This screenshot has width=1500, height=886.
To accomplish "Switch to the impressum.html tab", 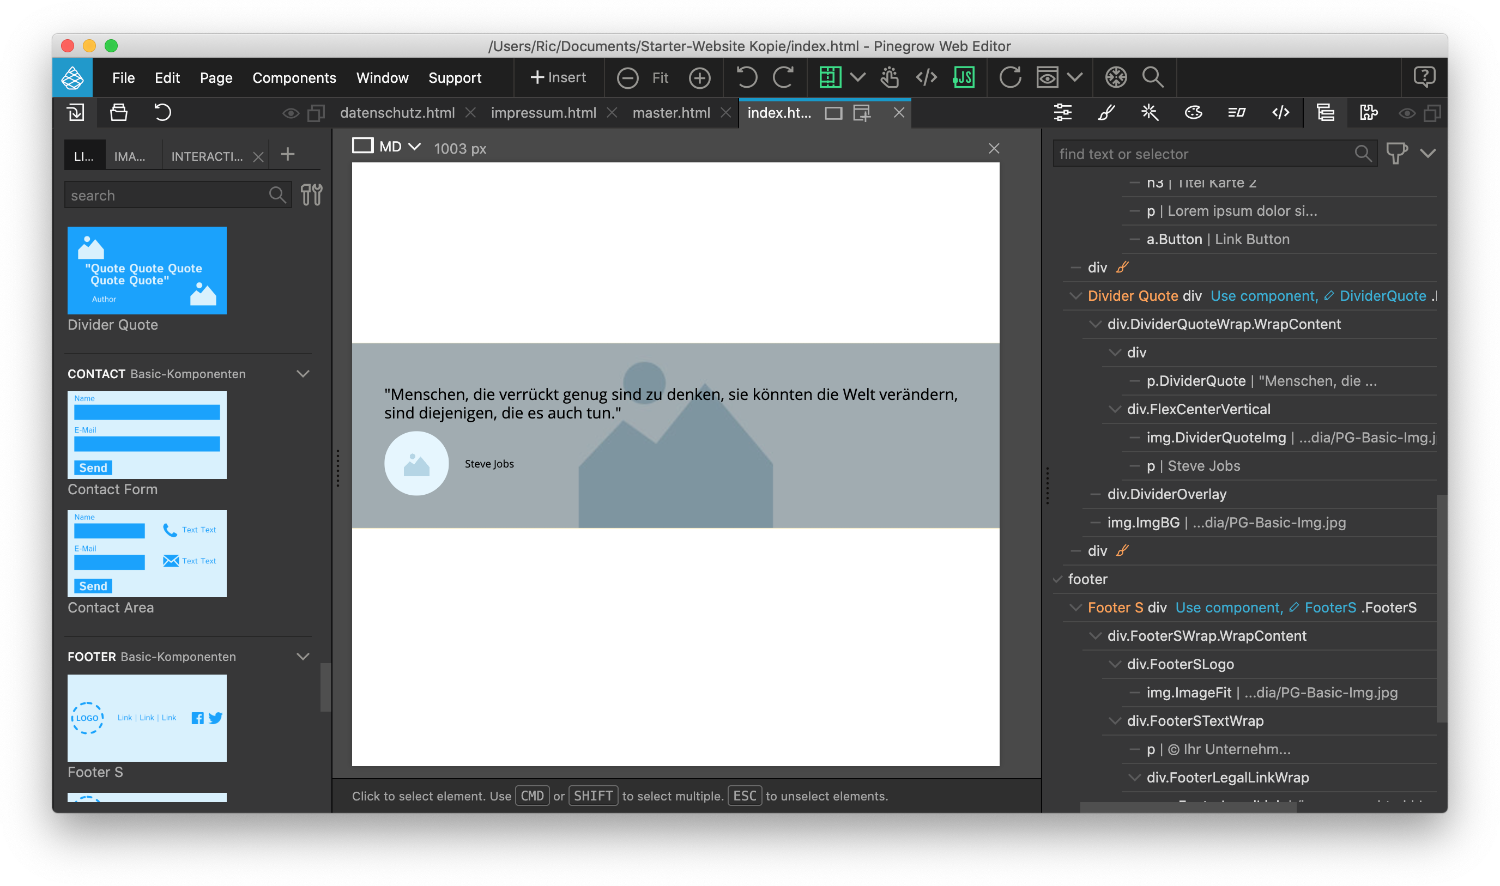I will 543,112.
